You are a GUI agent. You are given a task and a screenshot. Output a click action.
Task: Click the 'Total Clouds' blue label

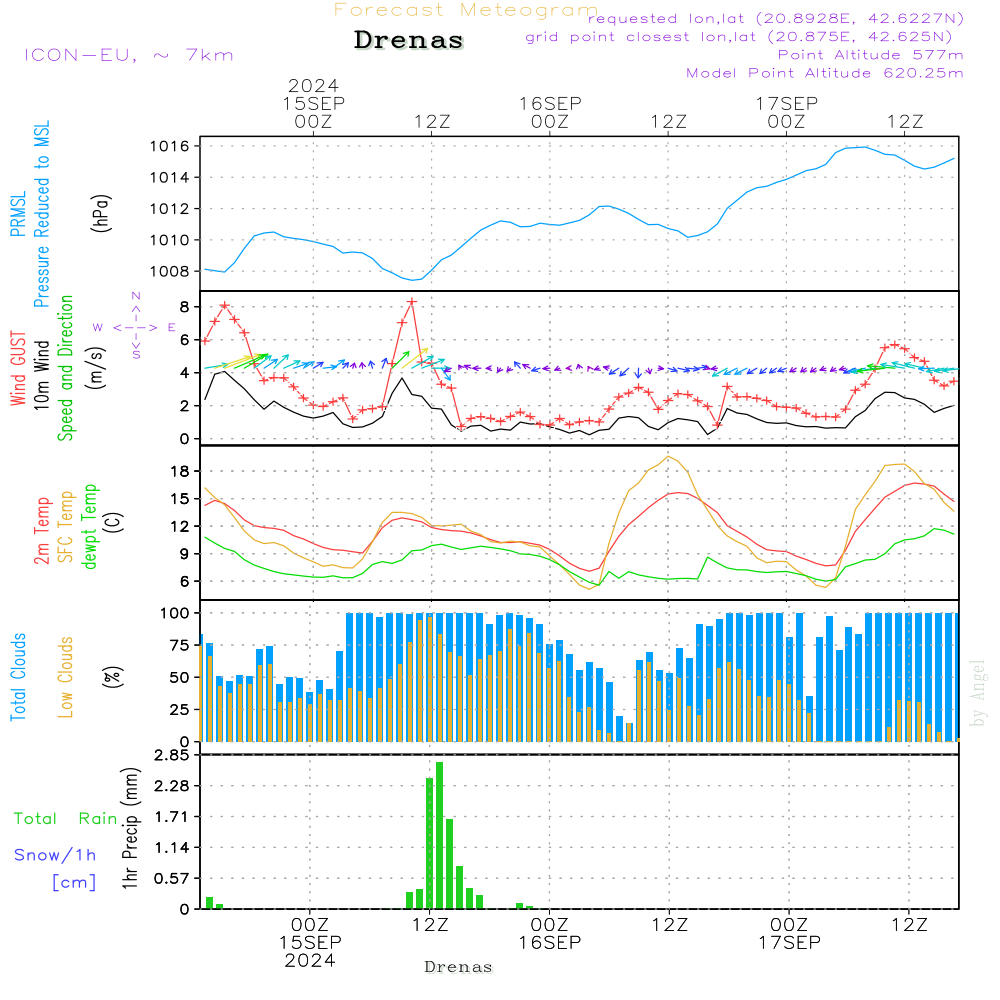click(18, 677)
